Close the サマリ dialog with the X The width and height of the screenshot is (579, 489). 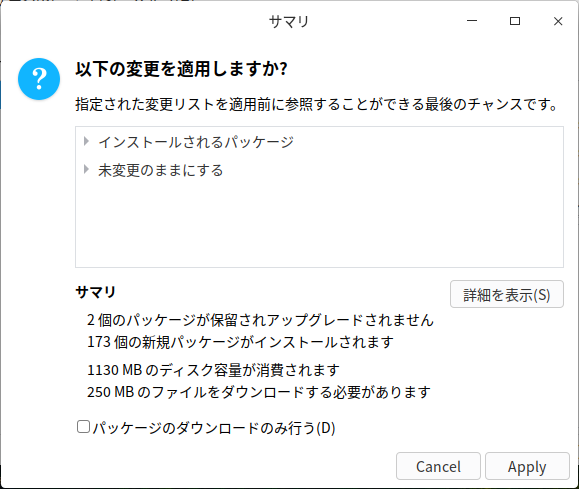coord(558,21)
